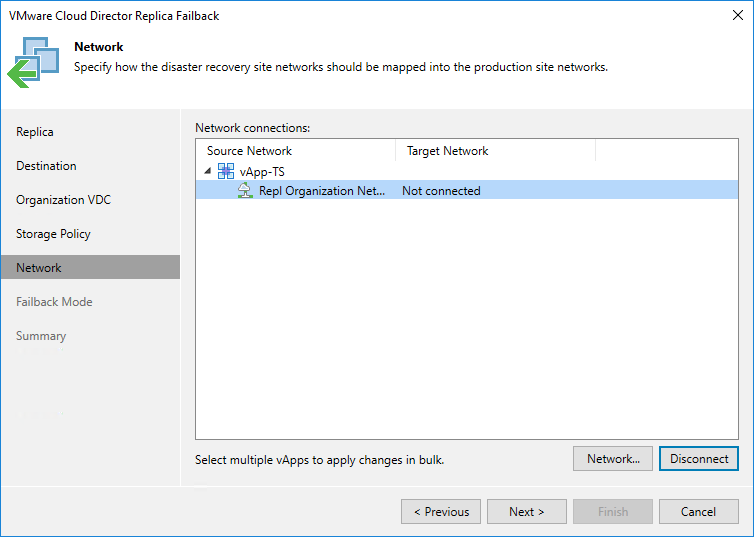Cancel the failback wizard
Viewport: 754px width, 537px height.
pyautogui.click(x=699, y=512)
